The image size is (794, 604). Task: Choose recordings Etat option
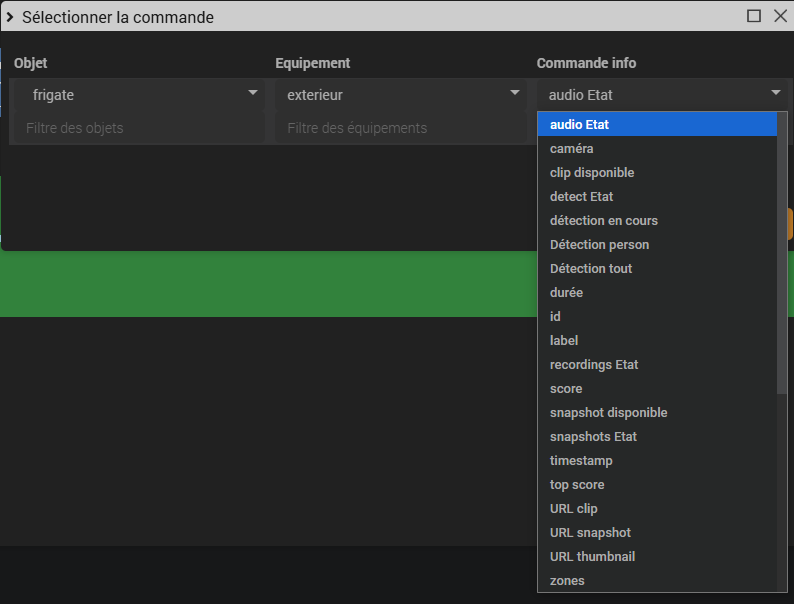tap(657, 365)
